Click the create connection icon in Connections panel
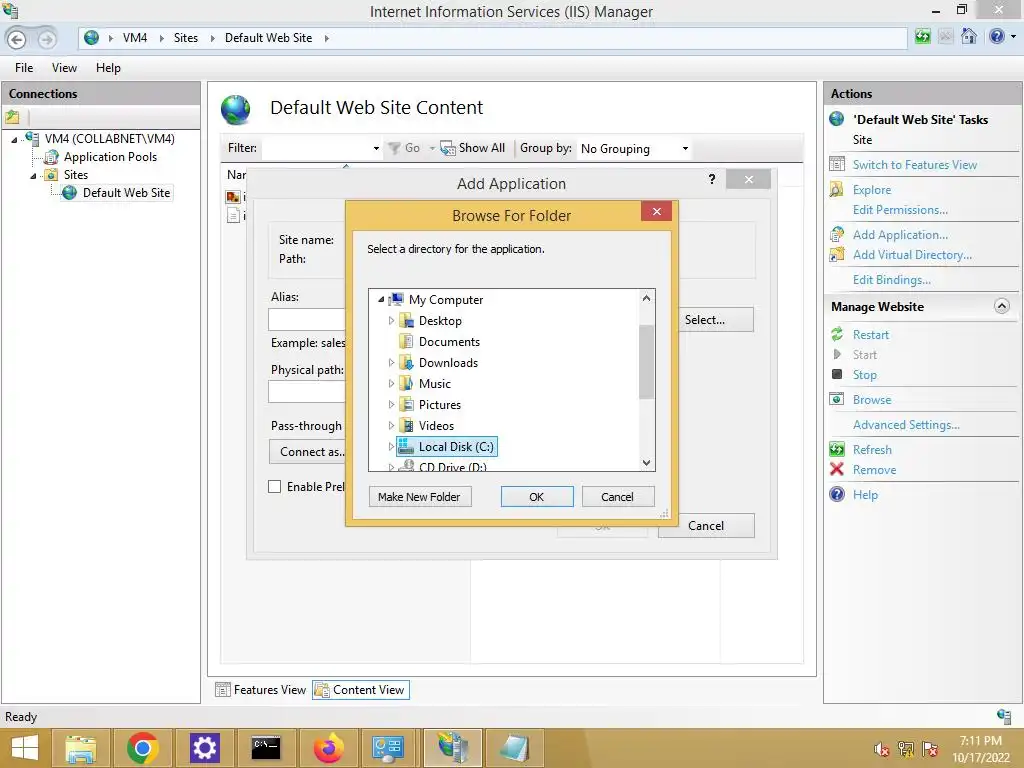Image resolution: width=1024 pixels, height=768 pixels. tap(12, 118)
